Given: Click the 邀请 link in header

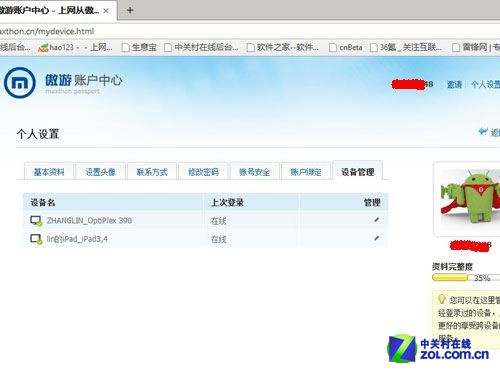Looking at the screenshot, I should [x=454, y=84].
